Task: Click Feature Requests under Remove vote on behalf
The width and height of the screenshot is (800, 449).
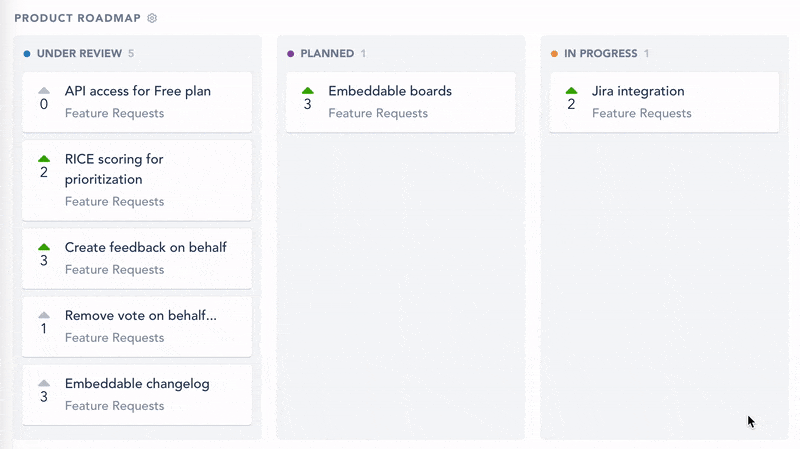Action: tap(114, 338)
